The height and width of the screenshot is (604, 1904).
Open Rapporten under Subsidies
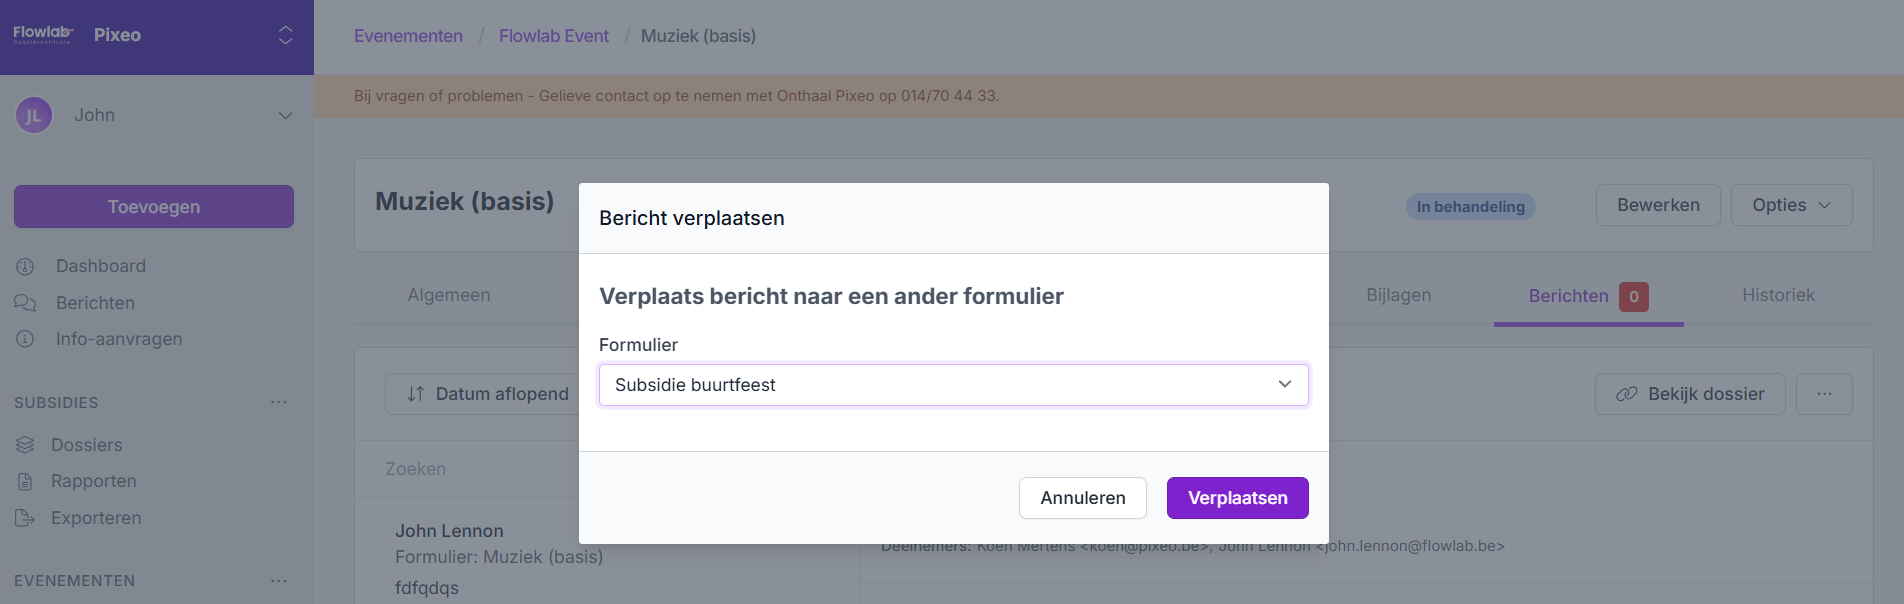93,481
